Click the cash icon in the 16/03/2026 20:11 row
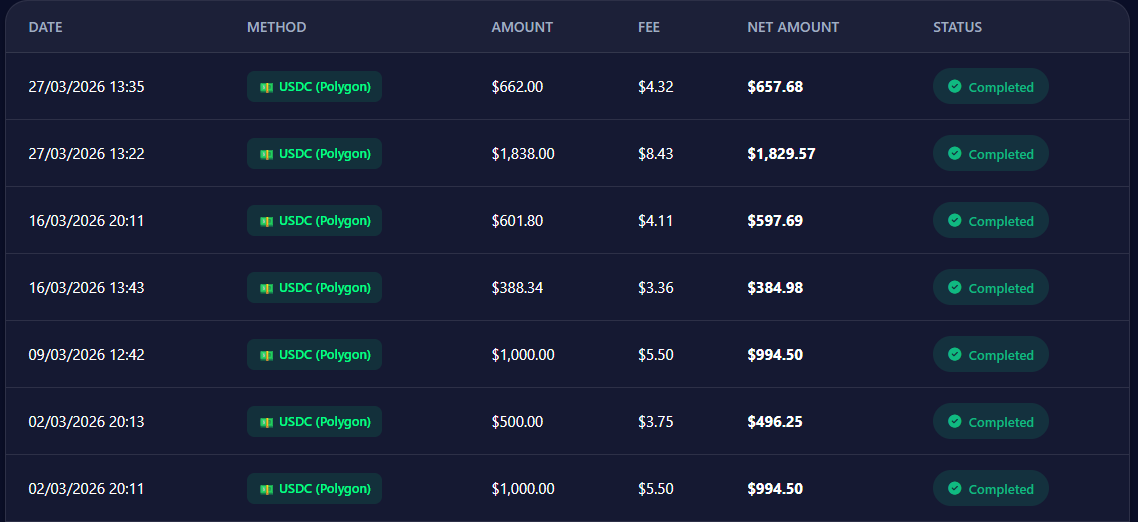The width and height of the screenshot is (1138, 522). point(267,221)
